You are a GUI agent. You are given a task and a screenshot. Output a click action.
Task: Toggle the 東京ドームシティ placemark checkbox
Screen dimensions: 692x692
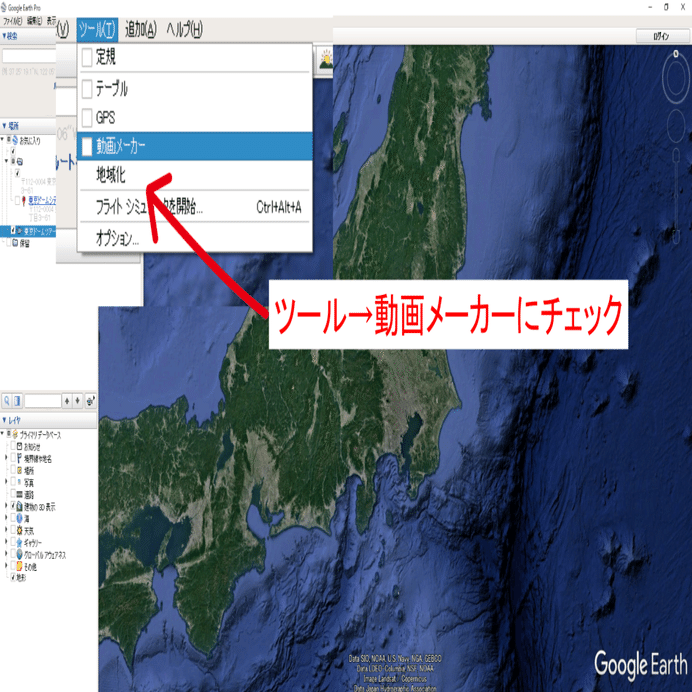click(x=17, y=200)
